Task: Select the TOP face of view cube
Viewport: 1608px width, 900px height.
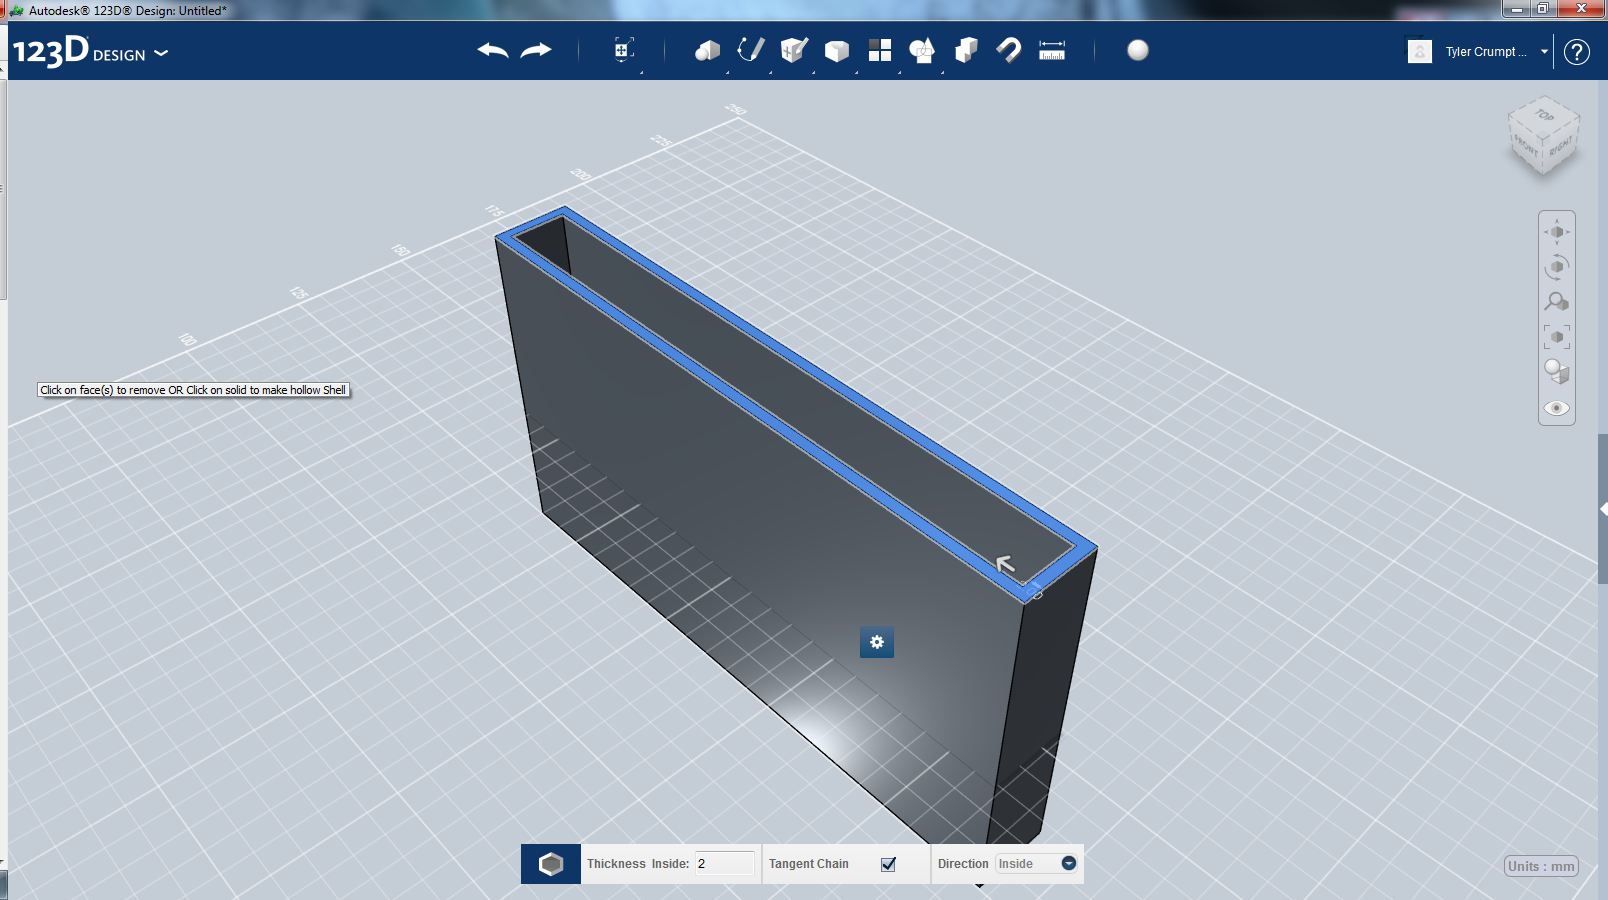Action: 1545,114
